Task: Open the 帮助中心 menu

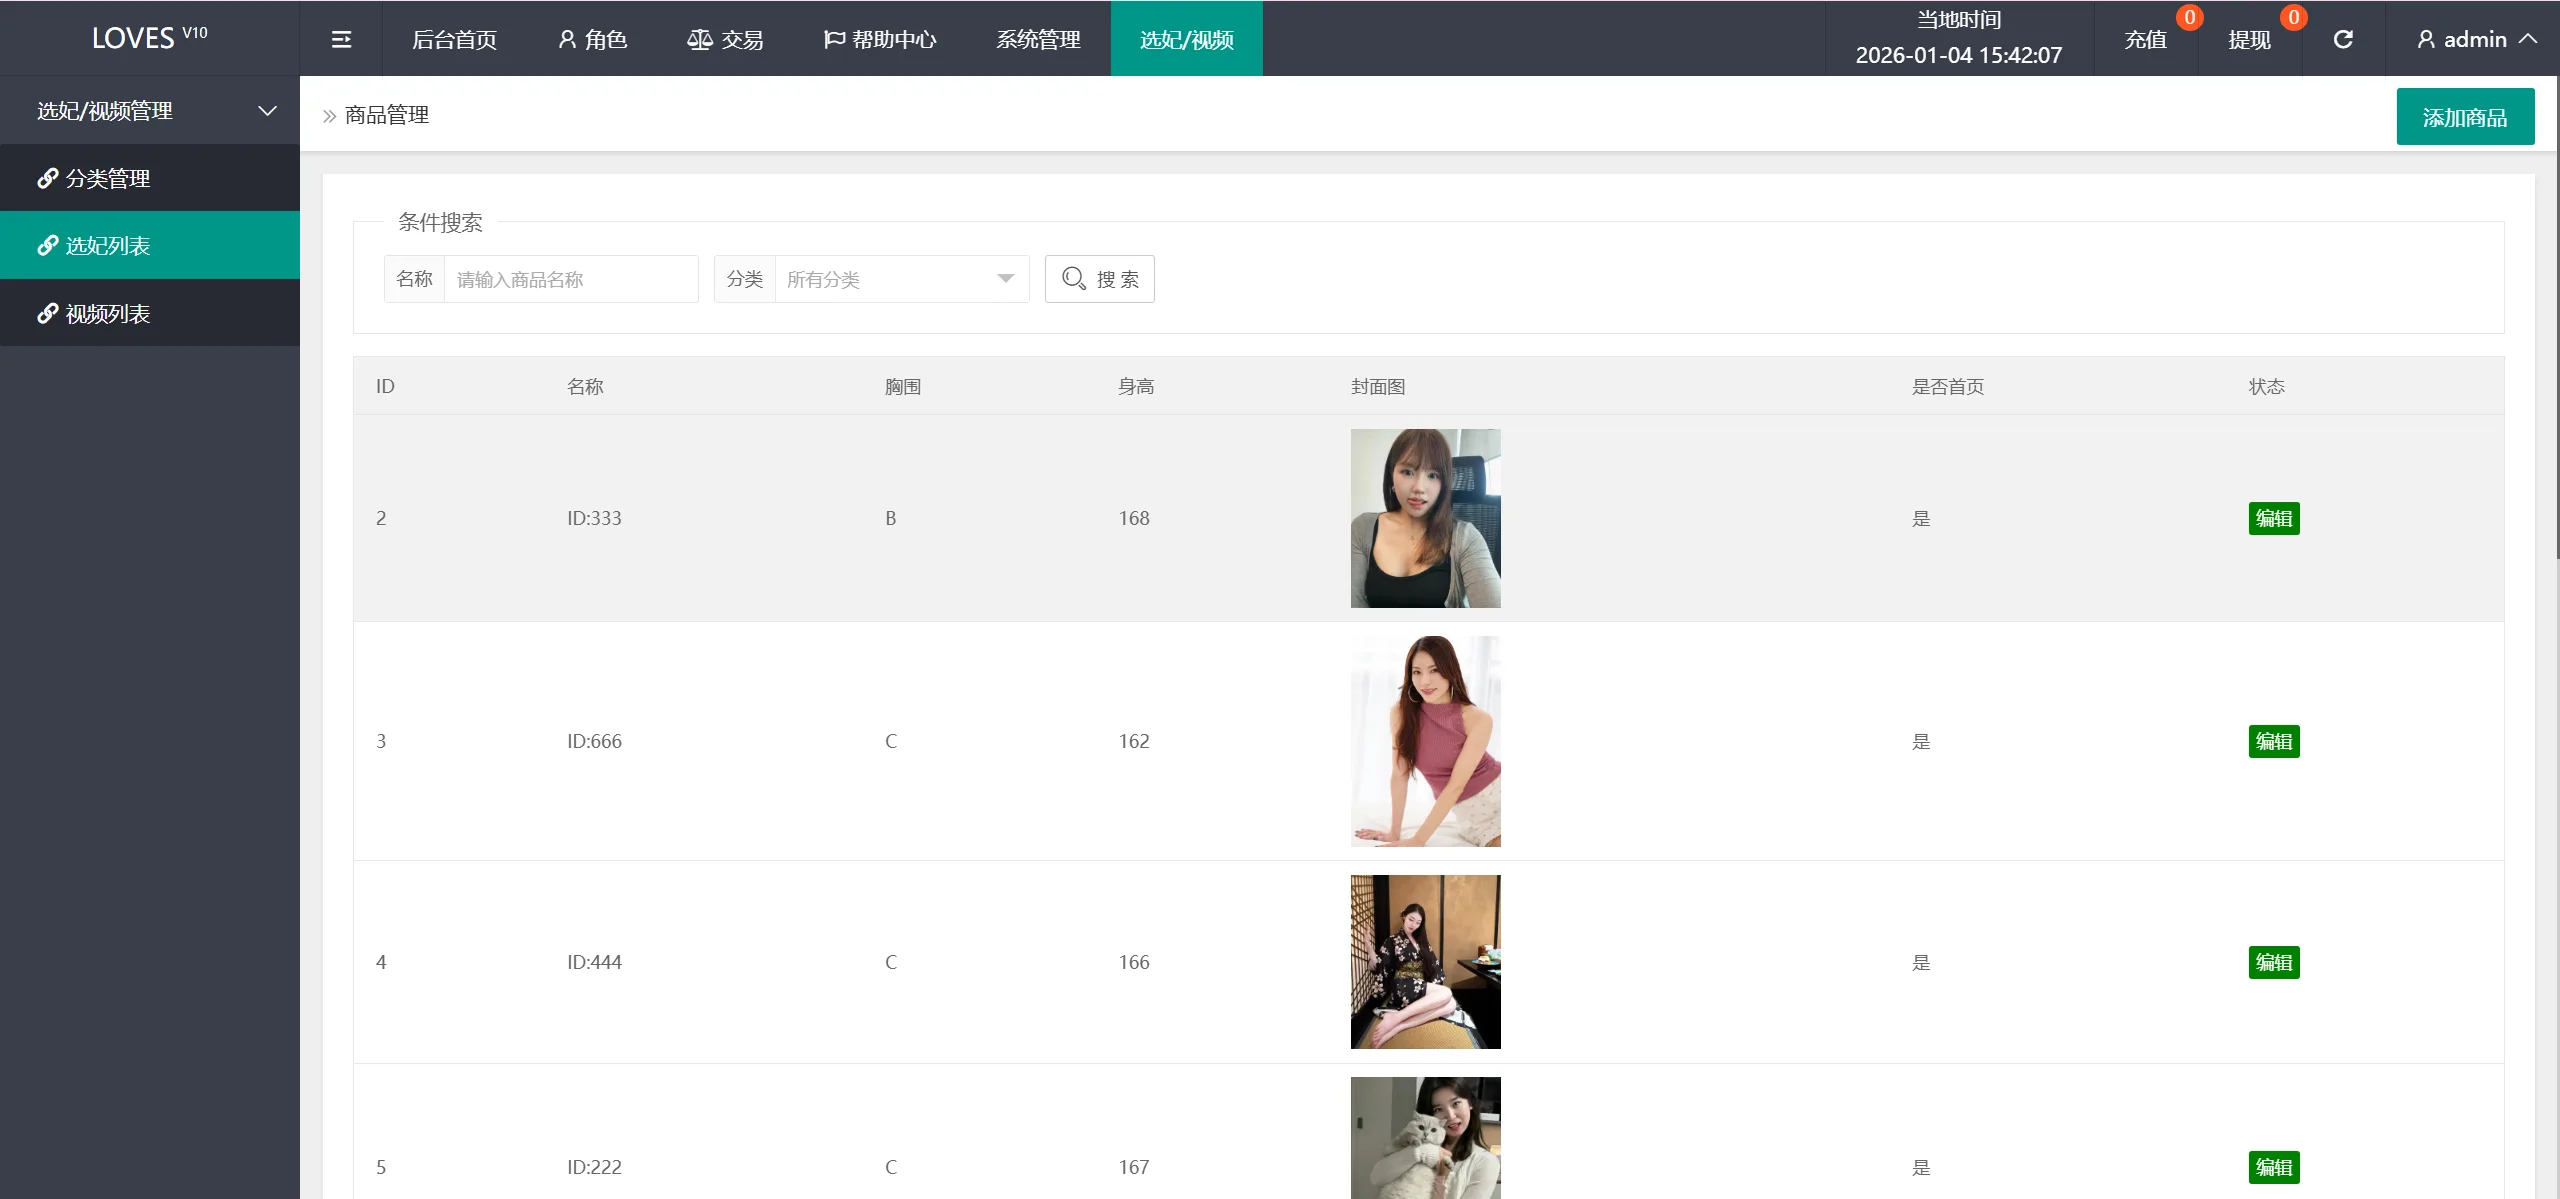Action: (x=879, y=39)
